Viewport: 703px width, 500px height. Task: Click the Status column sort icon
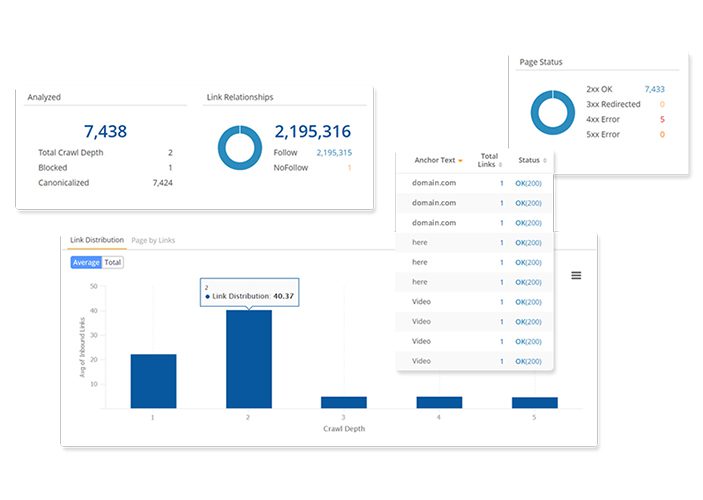pyautogui.click(x=546, y=161)
